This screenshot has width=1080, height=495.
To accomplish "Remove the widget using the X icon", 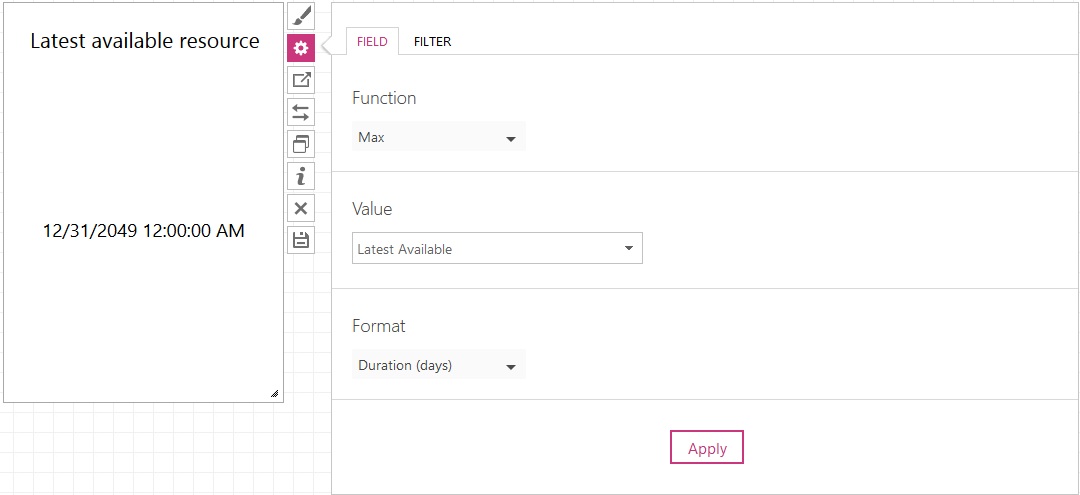I will [x=301, y=208].
